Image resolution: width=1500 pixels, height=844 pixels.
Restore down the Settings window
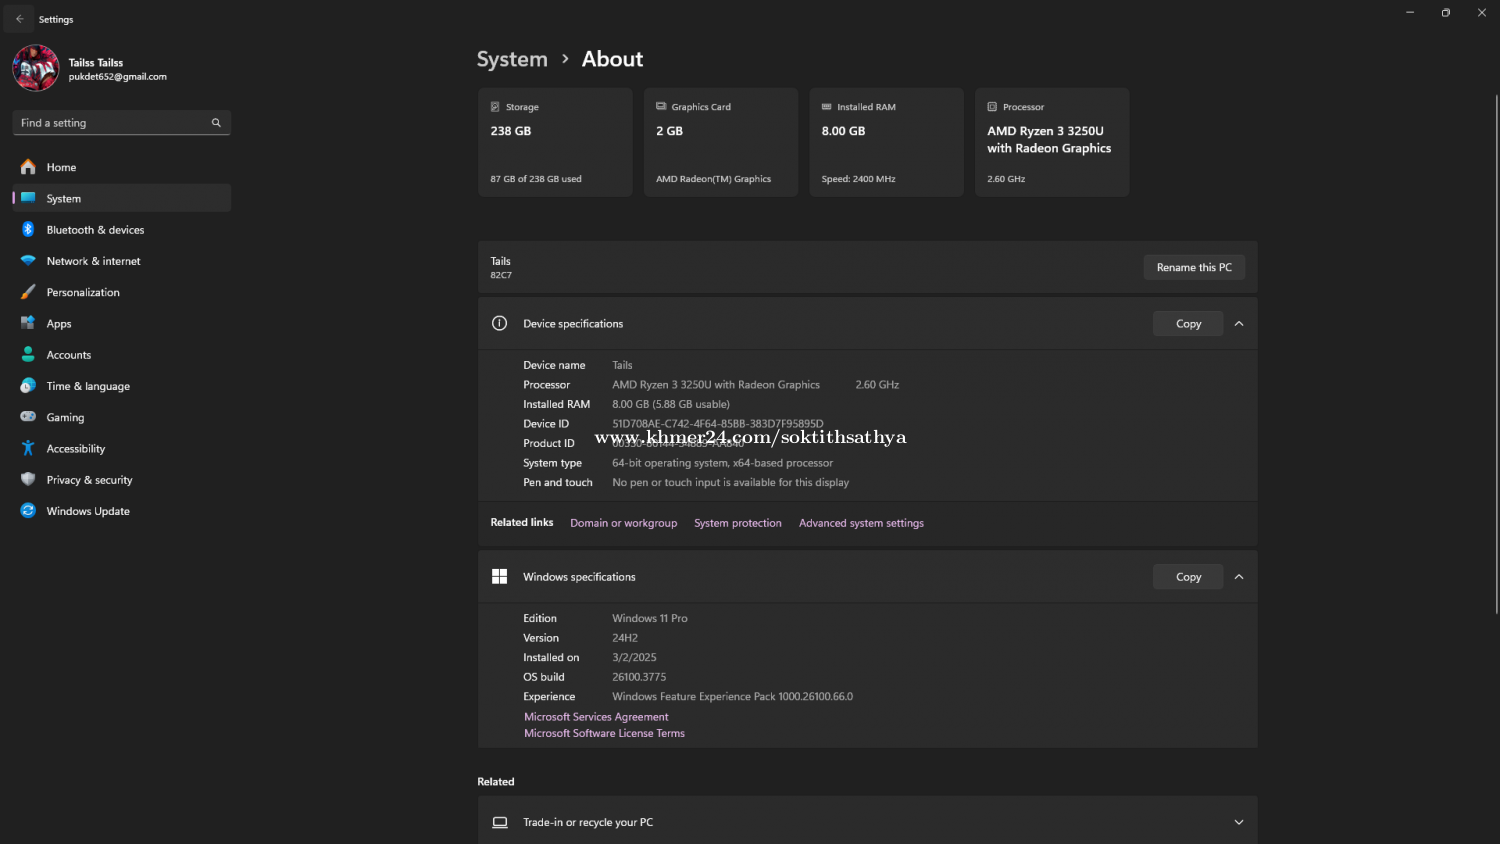[1446, 13]
